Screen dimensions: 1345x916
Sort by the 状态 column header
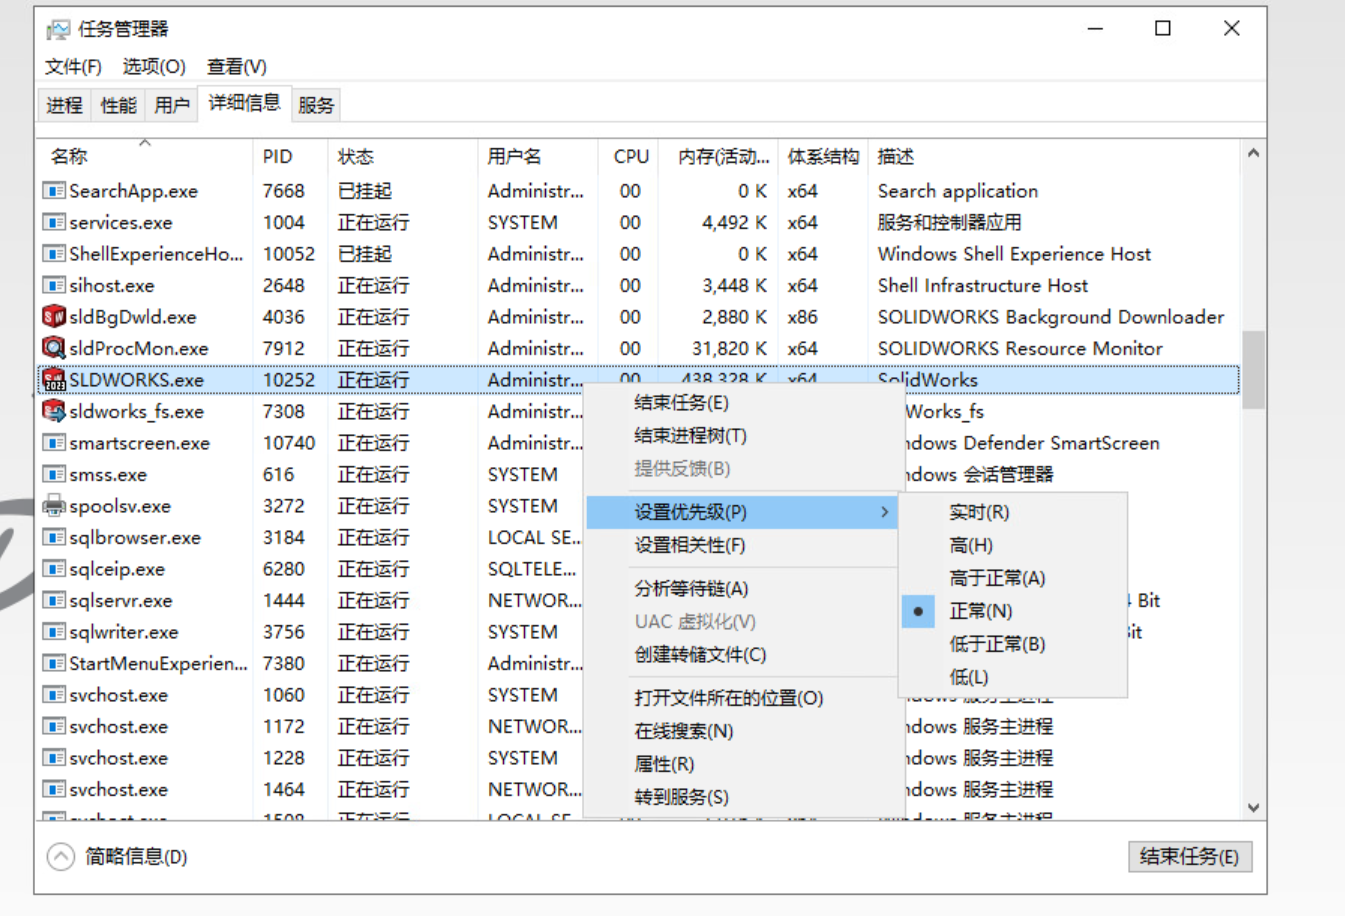pyautogui.click(x=402, y=157)
